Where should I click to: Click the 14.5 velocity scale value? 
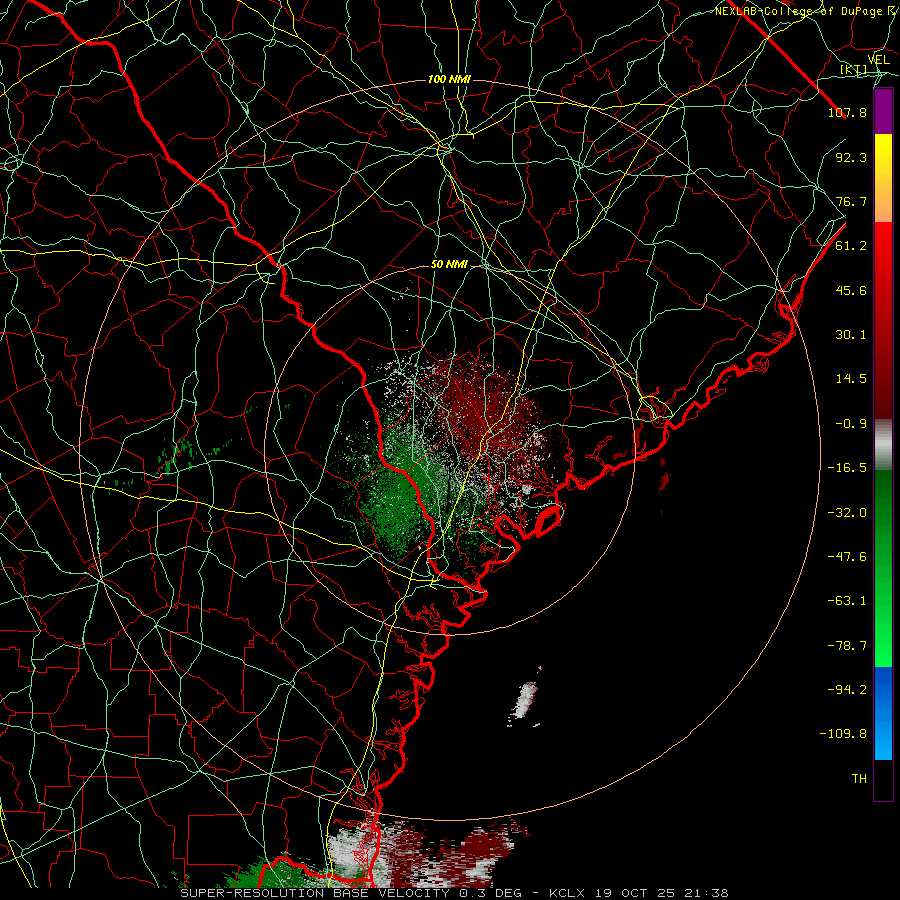click(x=851, y=379)
